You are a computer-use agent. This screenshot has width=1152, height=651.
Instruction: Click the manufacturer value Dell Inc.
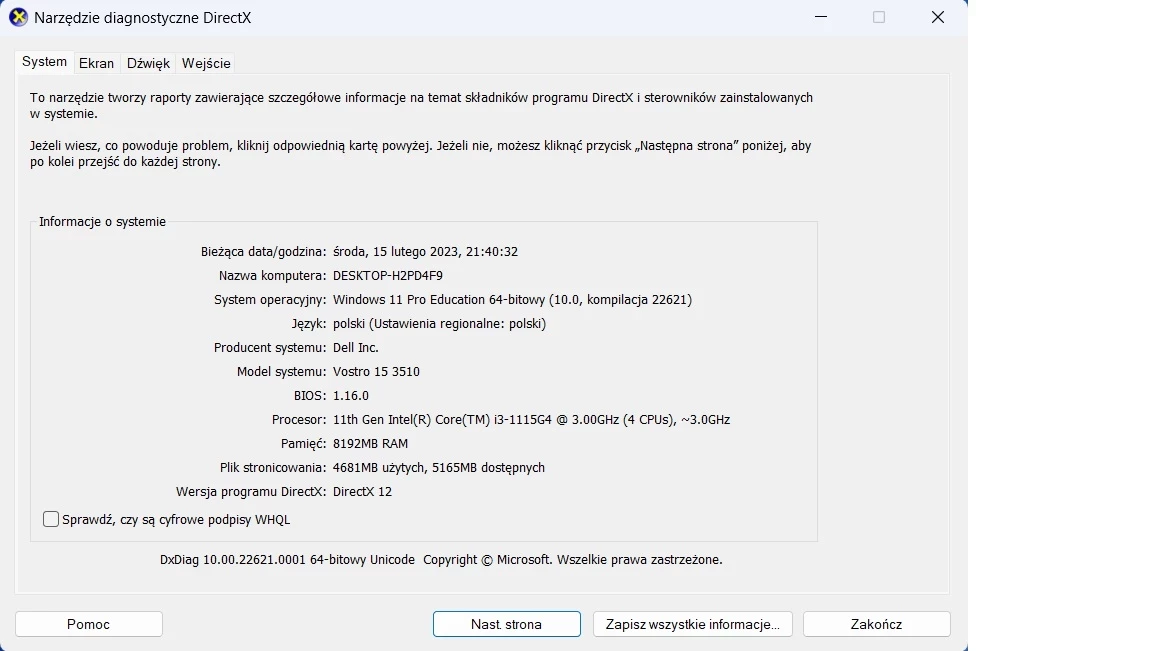point(356,348)
